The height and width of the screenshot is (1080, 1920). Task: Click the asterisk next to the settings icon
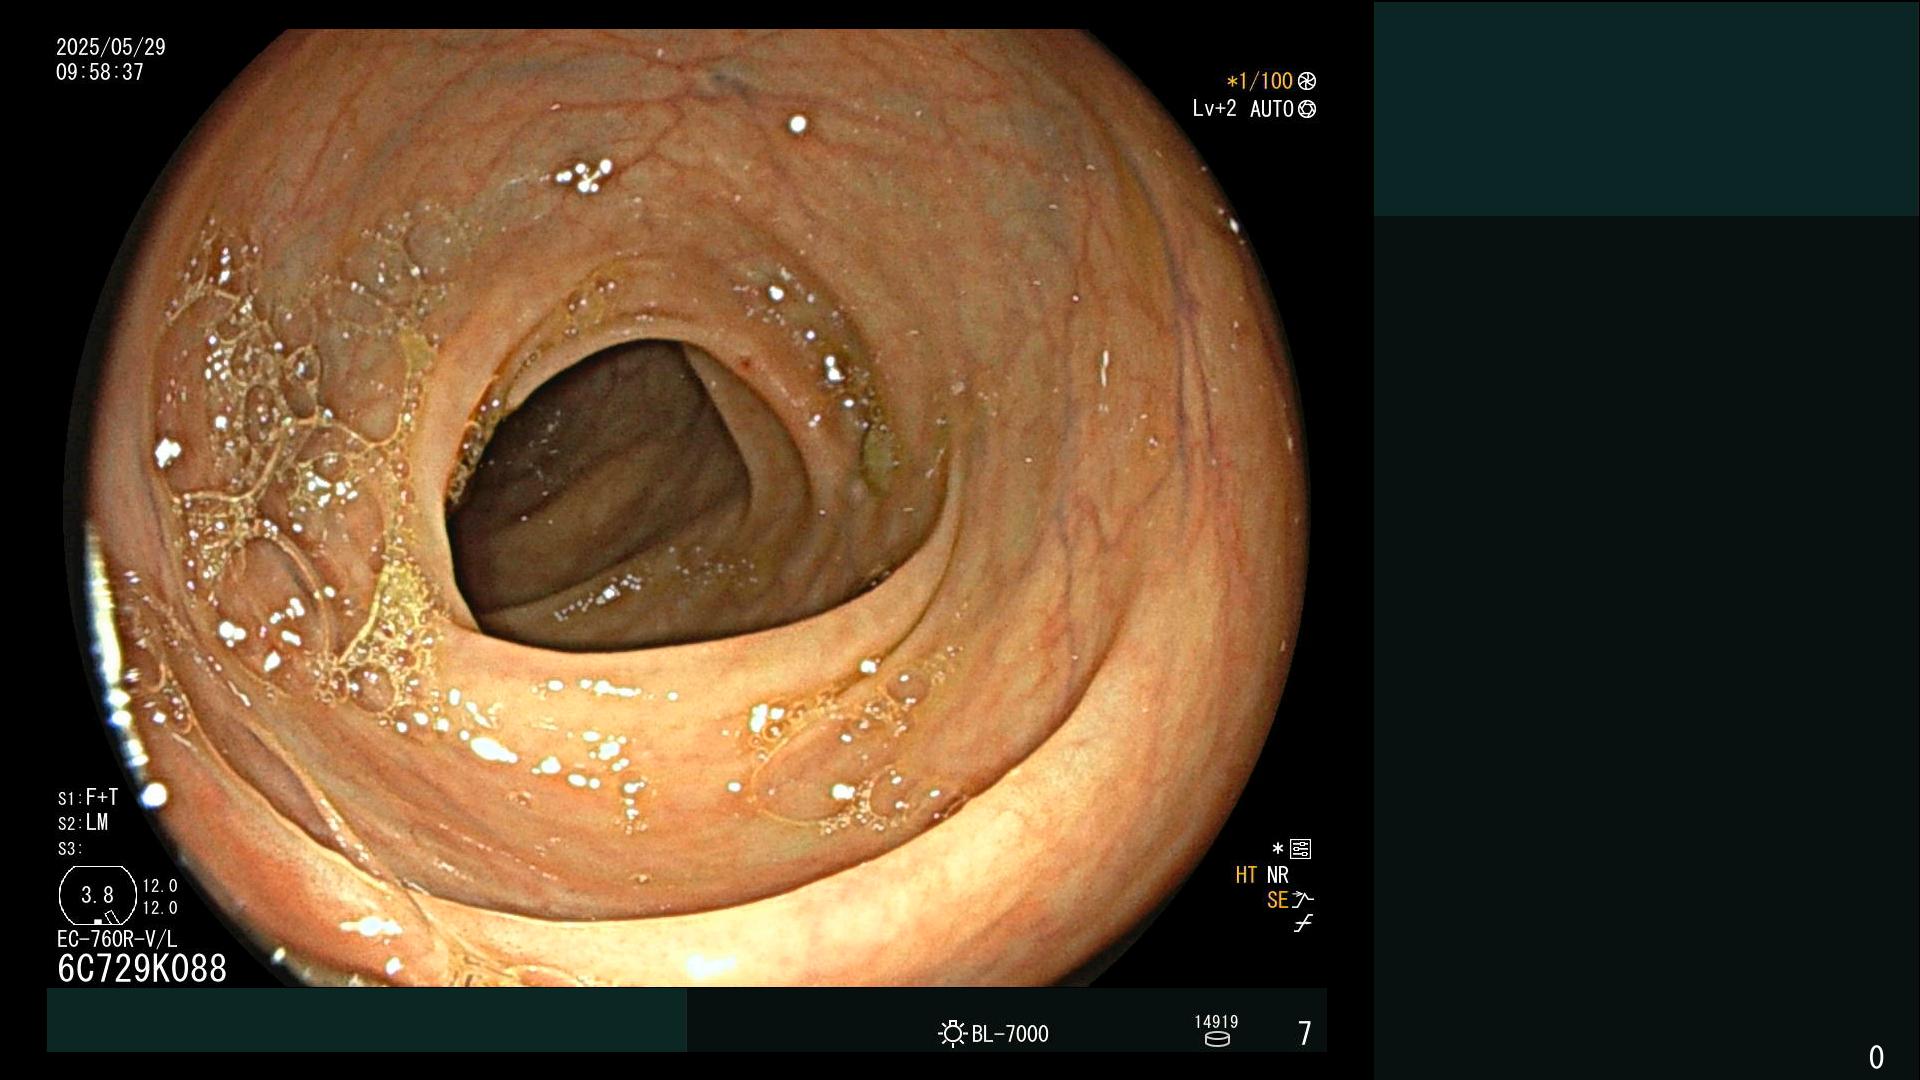1277,849
